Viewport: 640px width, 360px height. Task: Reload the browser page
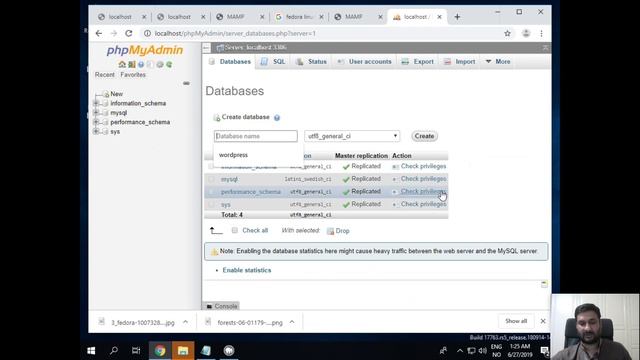129,33
